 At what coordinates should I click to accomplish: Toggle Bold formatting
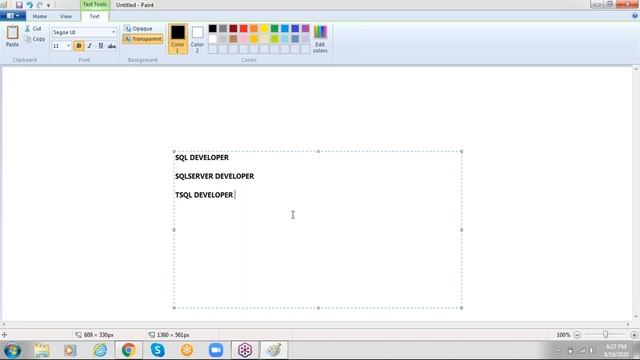(x=79, y=46)
